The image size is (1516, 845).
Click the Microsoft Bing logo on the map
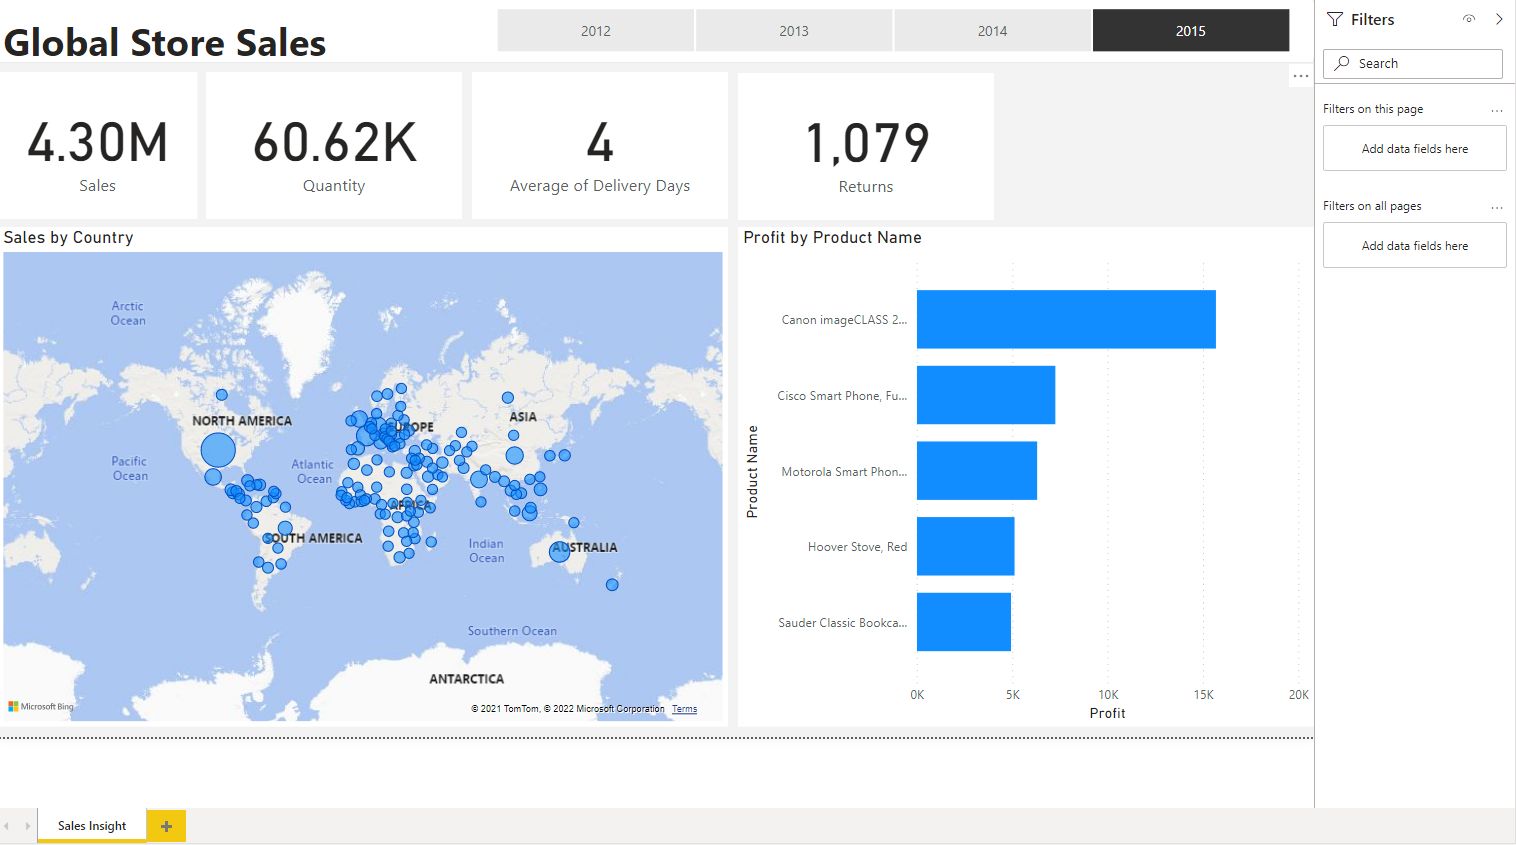pyautogui.click(x=38, y=706)
